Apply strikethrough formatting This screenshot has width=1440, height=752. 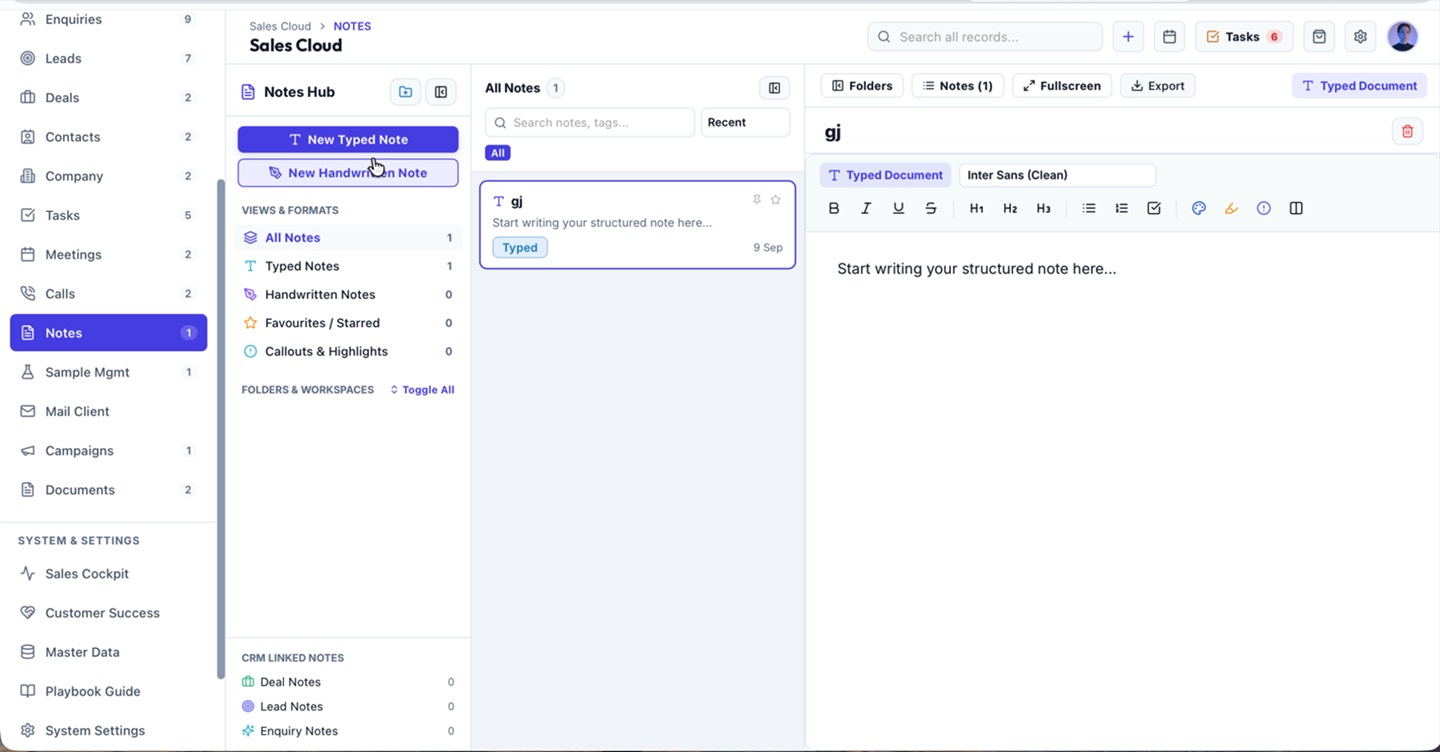[931, 208]
